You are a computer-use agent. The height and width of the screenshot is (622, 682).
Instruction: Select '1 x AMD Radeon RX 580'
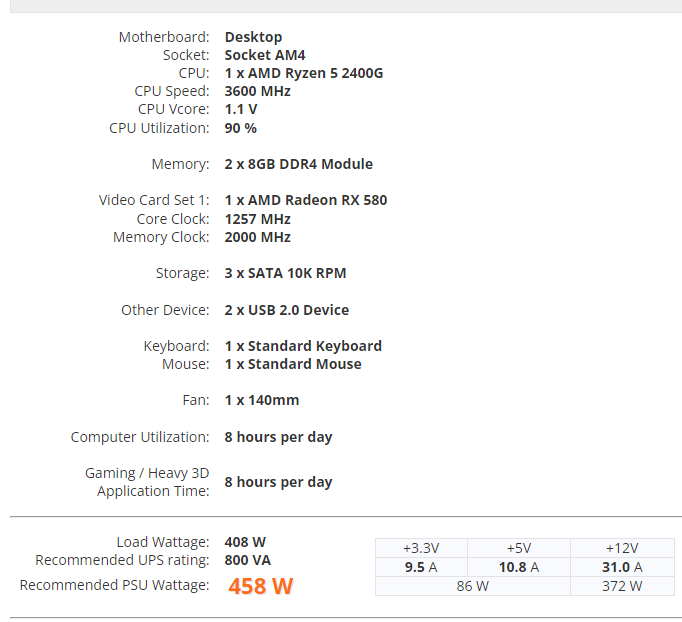coord(306,200)
